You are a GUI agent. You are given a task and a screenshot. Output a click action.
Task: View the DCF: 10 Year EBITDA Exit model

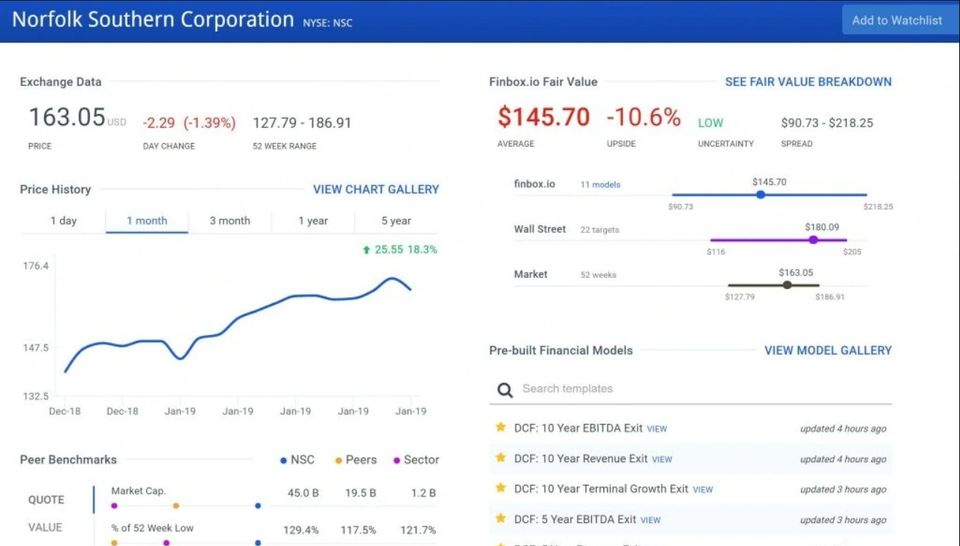(657, 429)
